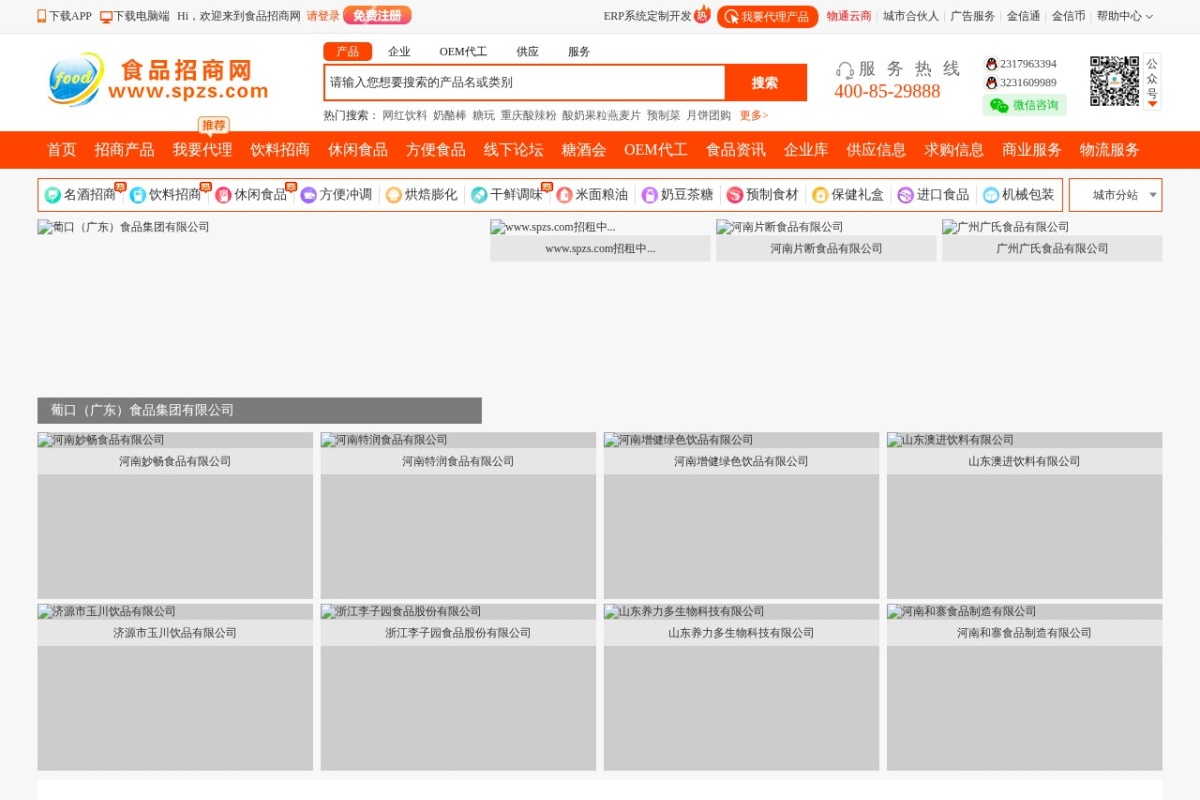This screenshot has height=800, width=1200.
Task: Click the 免费注册 button
Action: [377, 16]
